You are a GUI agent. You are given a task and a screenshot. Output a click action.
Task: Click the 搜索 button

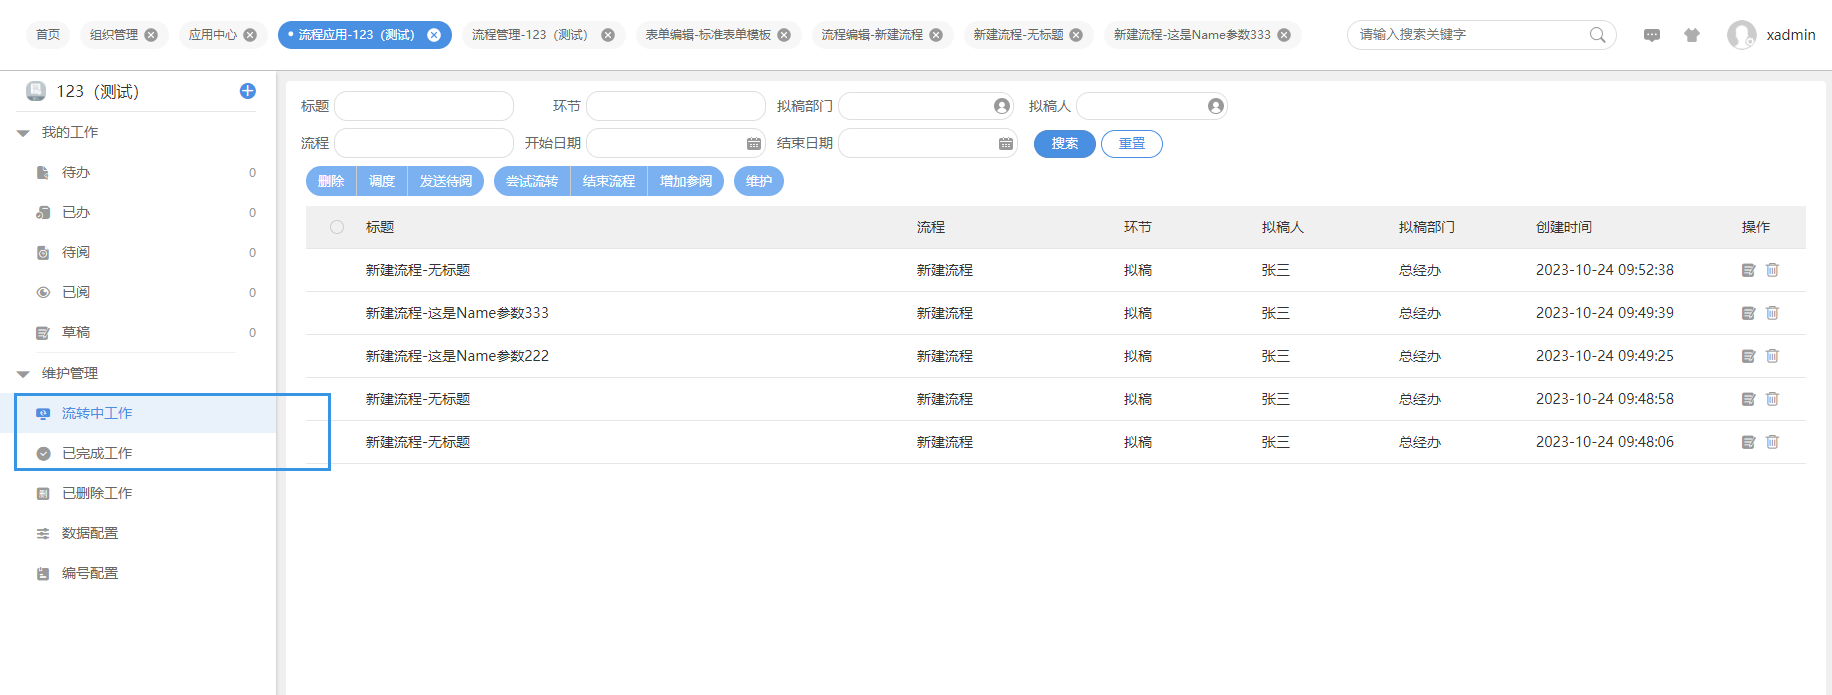pos(1065,144)
